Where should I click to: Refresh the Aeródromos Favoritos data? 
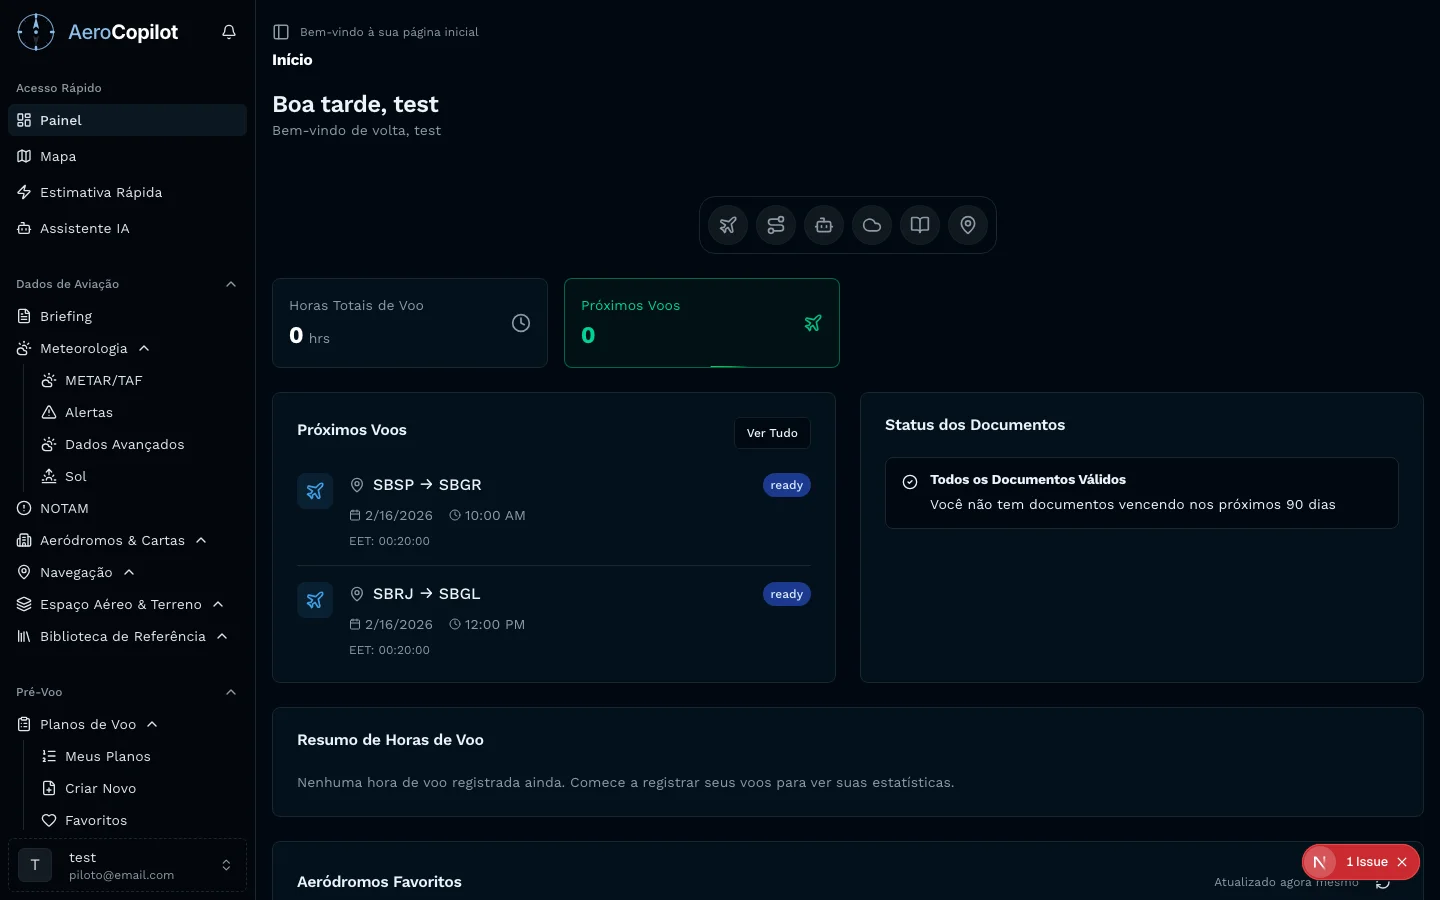click(1383, 882)
